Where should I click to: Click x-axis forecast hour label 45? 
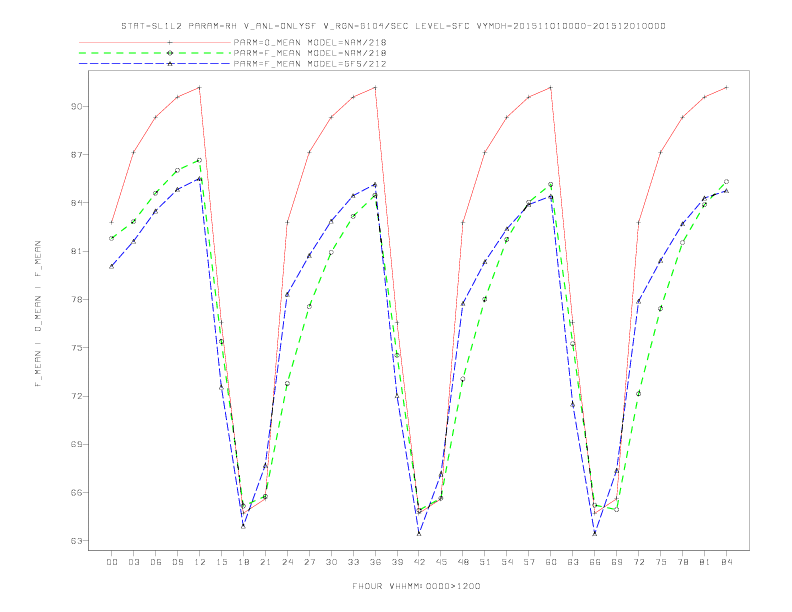point(441,562)
